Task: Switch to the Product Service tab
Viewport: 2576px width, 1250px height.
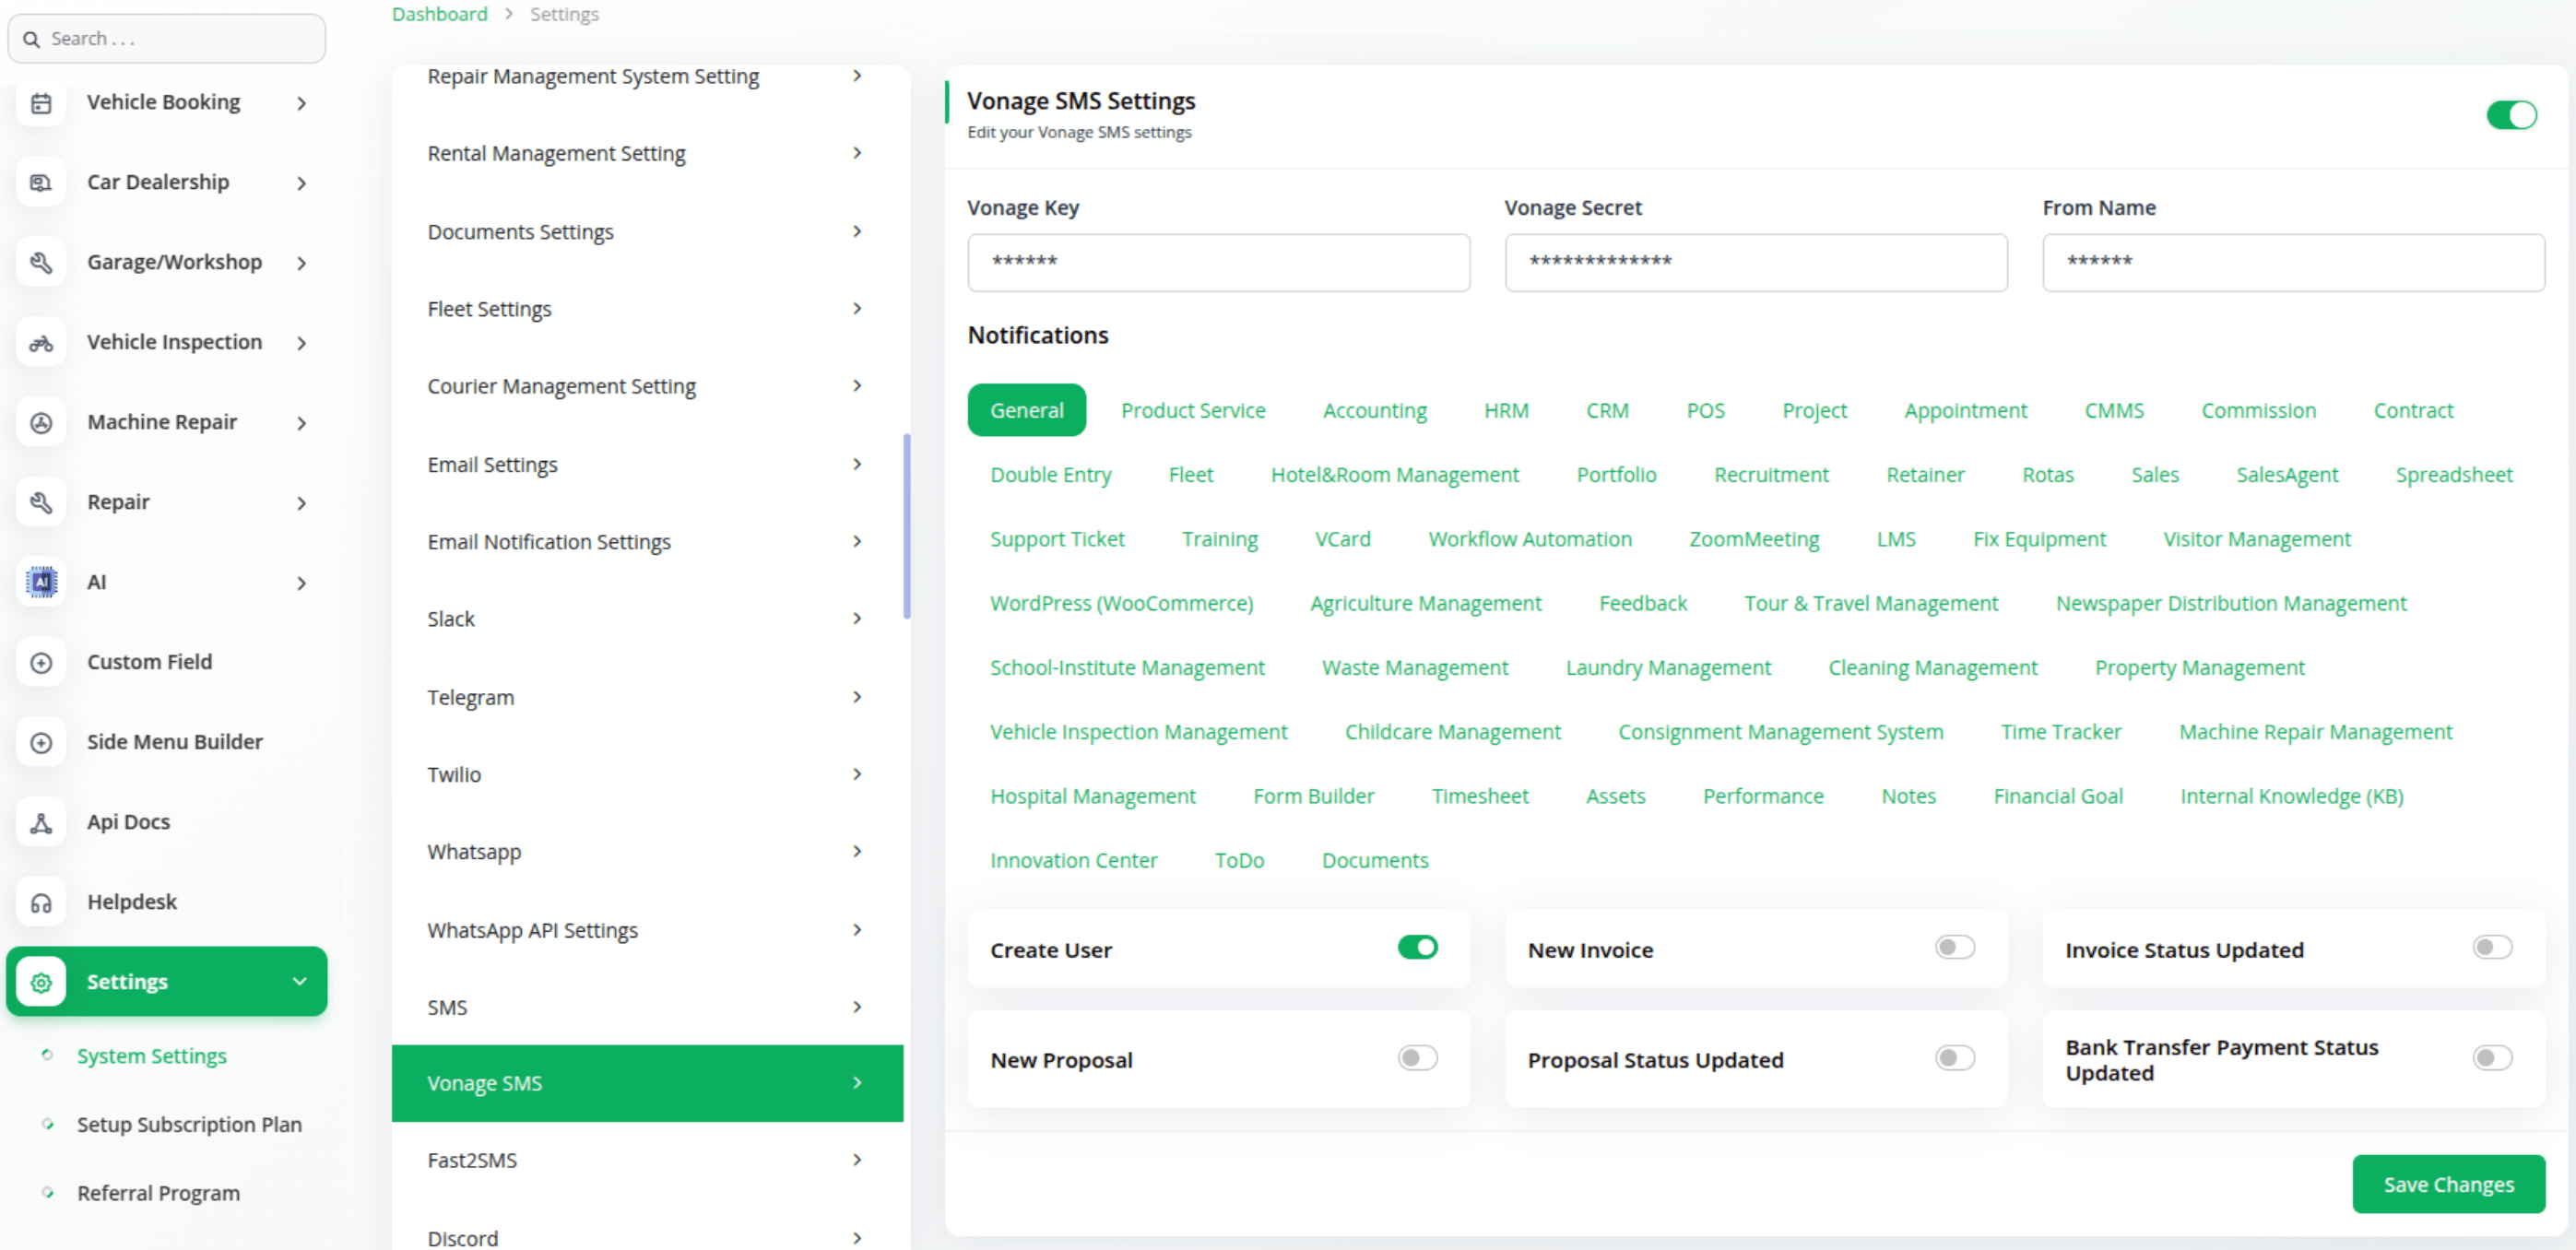Action: [1192, 410]
